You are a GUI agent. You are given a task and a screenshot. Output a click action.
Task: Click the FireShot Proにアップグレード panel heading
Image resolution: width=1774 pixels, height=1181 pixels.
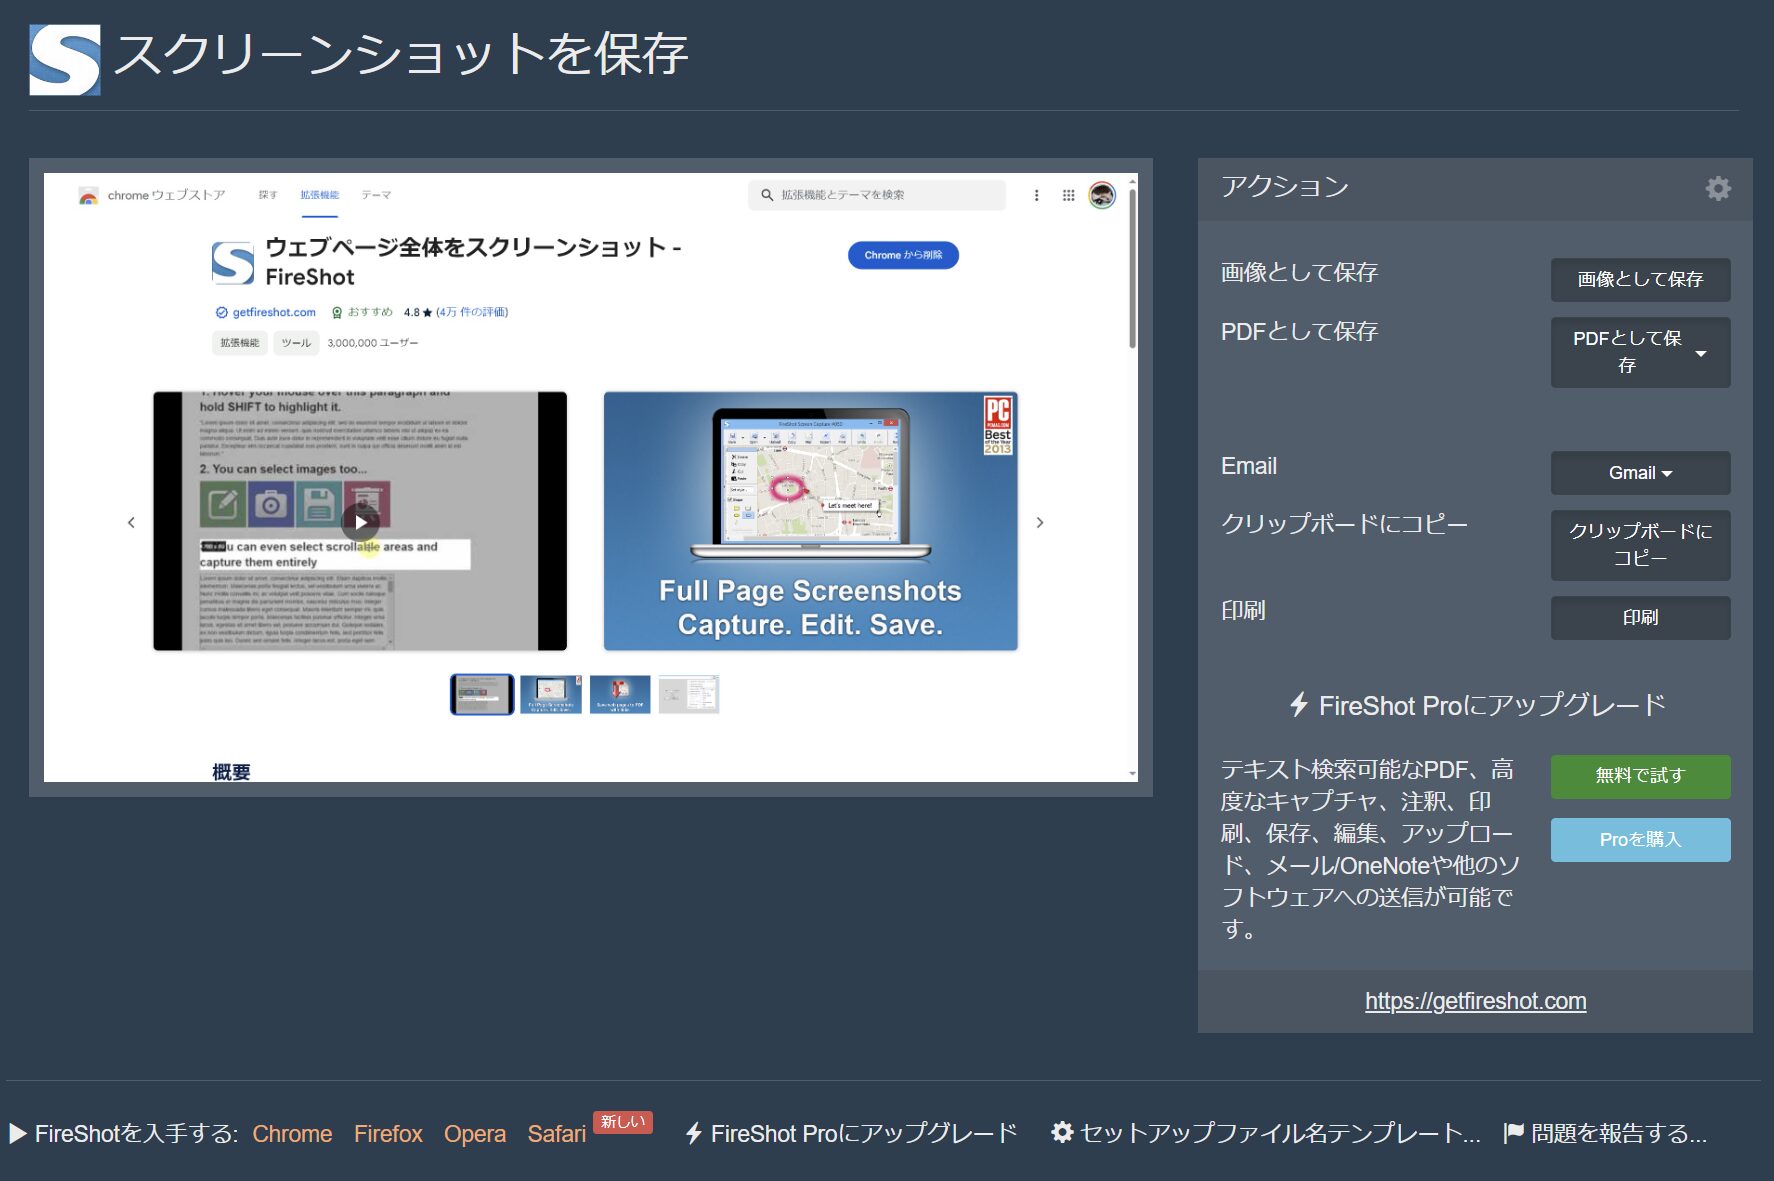(x=1492, y=705)
